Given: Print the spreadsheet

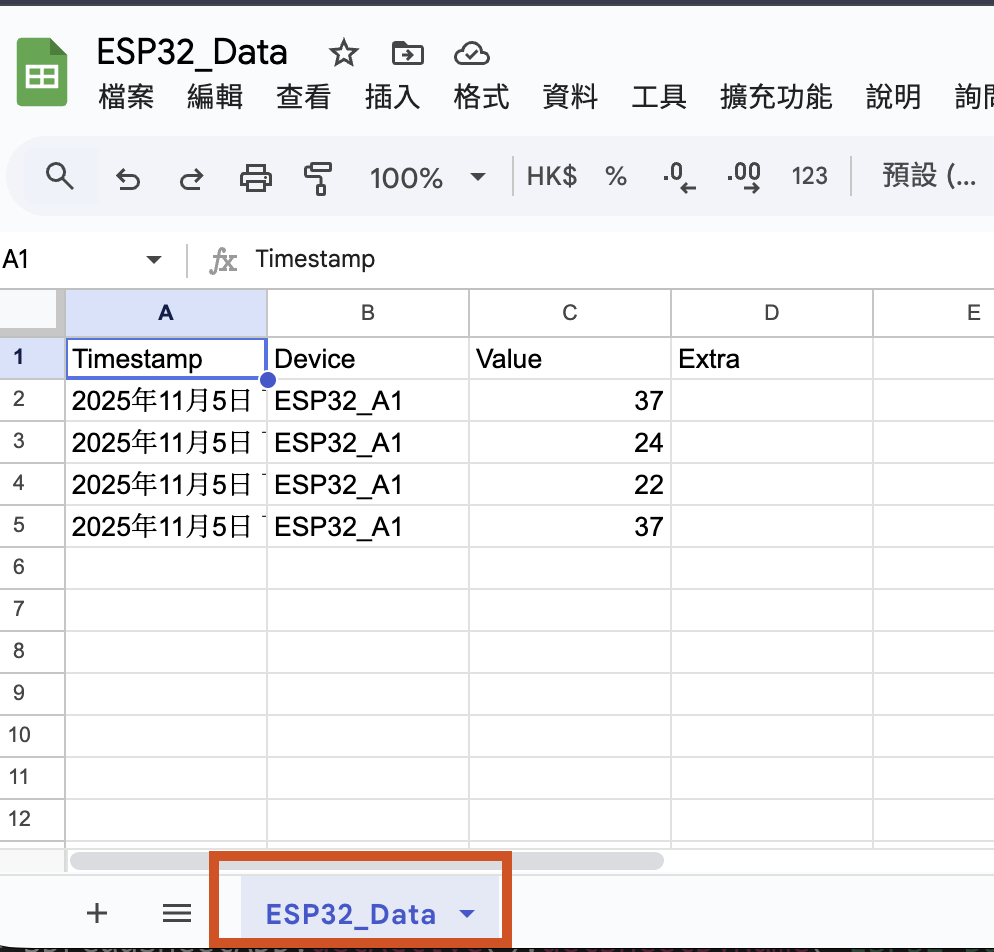Looking at the screenshot, I should pos(256,178).
